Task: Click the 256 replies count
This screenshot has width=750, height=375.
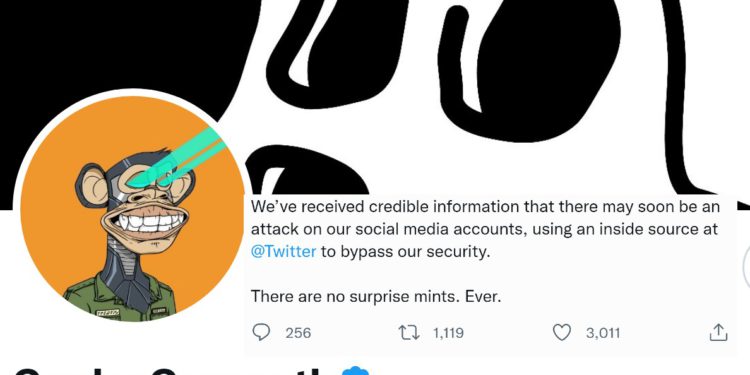Action: click(298, 332)
